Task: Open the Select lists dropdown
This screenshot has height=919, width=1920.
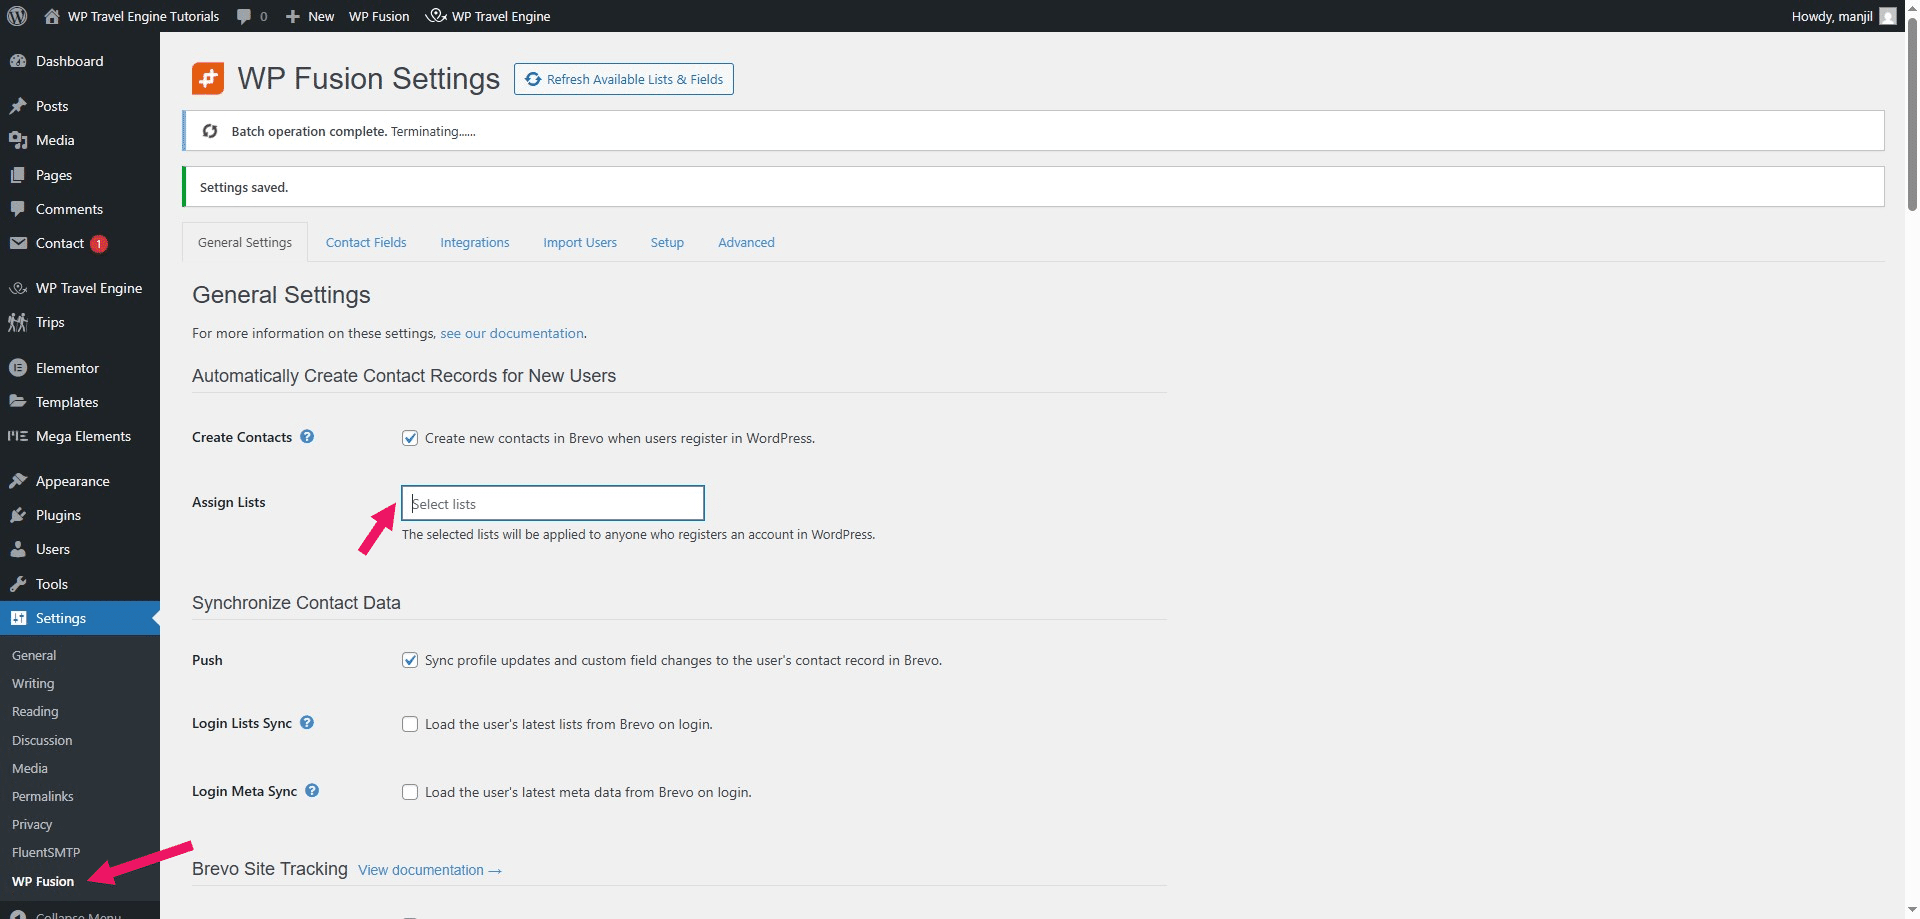Action: pos(552,503)
